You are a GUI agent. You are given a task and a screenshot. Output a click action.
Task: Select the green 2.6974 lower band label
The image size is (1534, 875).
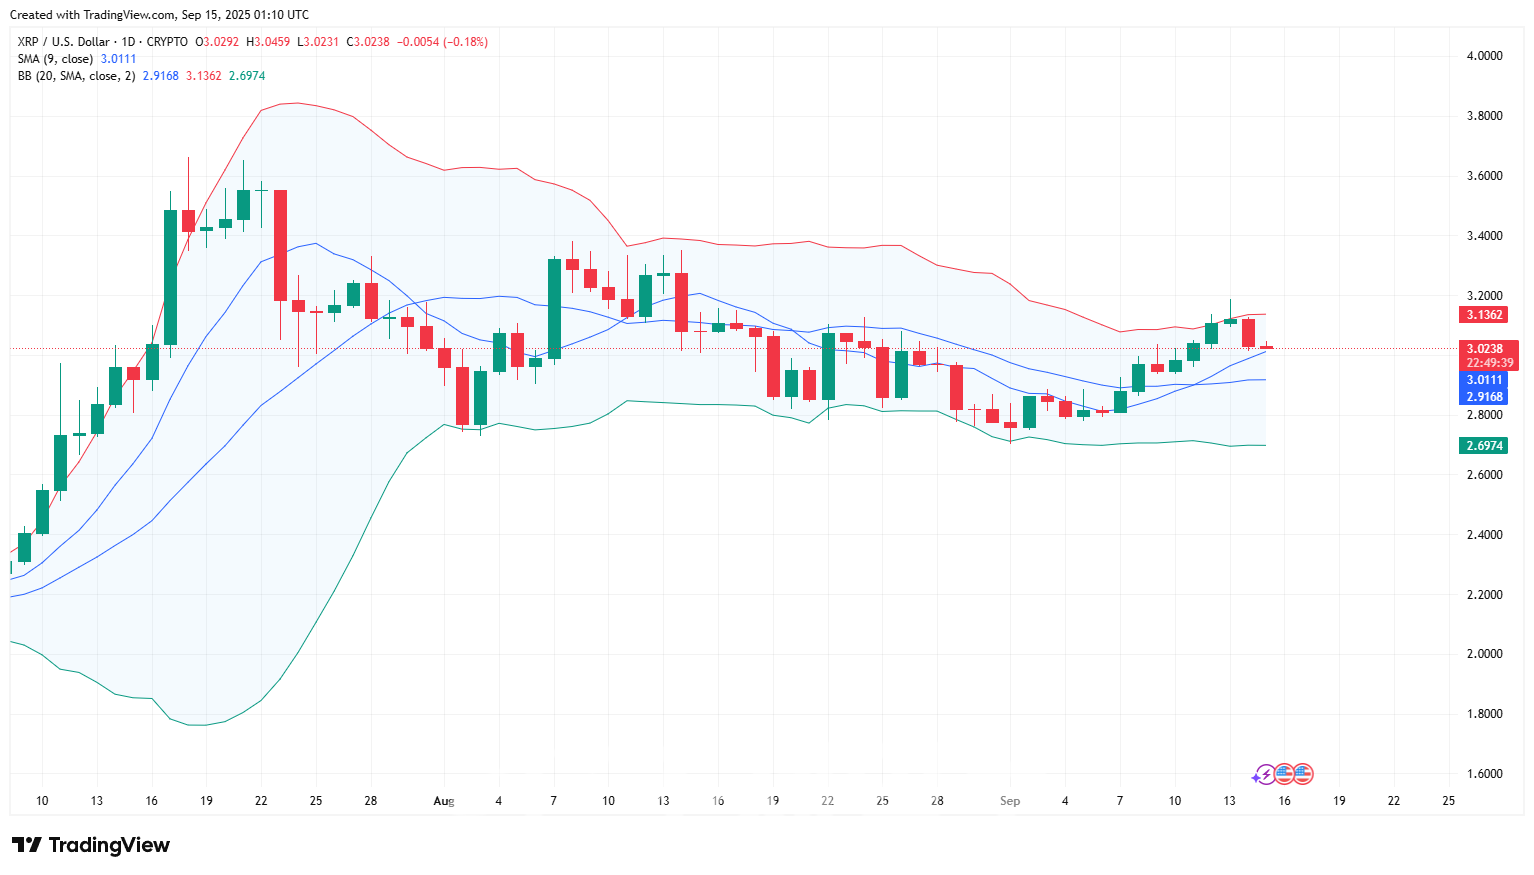coord(1484,446)
